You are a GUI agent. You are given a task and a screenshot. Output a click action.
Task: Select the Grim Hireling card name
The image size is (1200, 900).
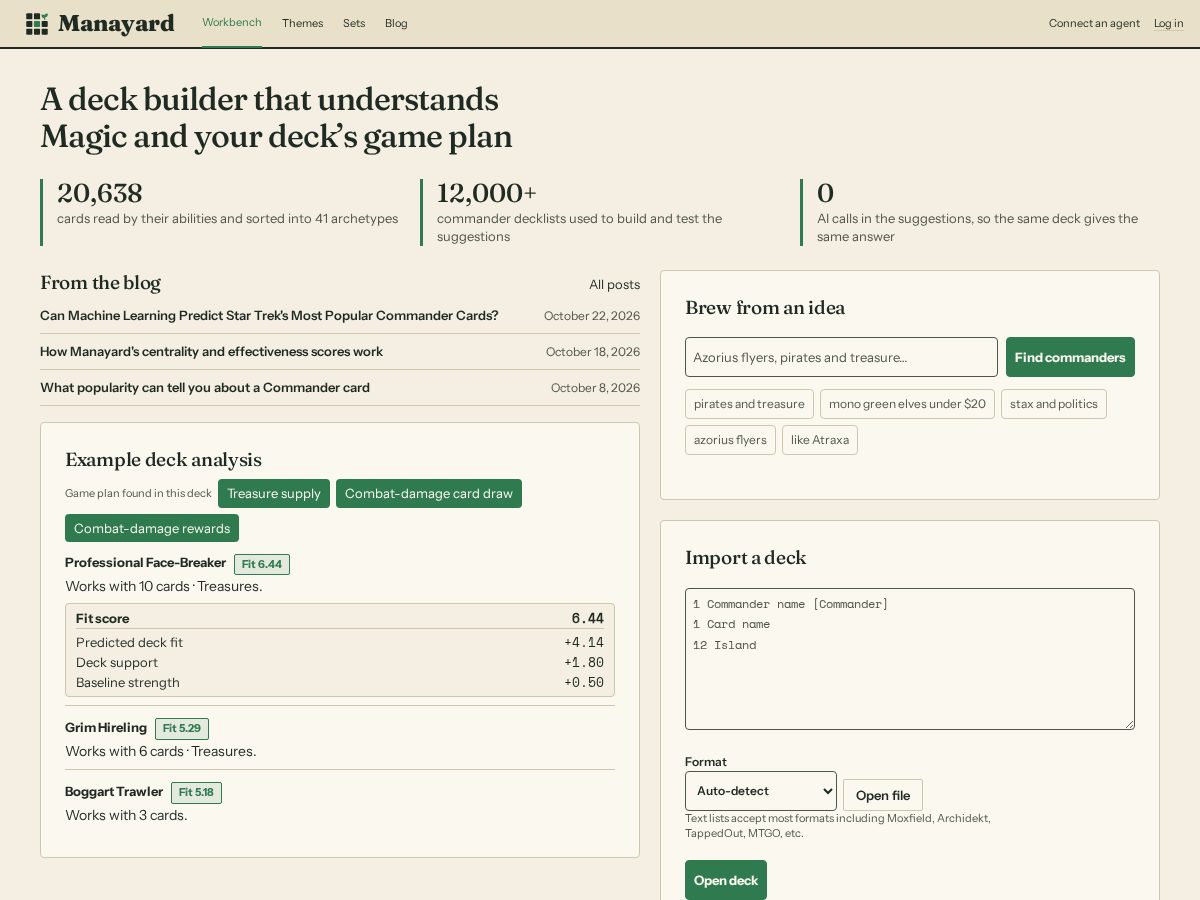coord(106,728)
